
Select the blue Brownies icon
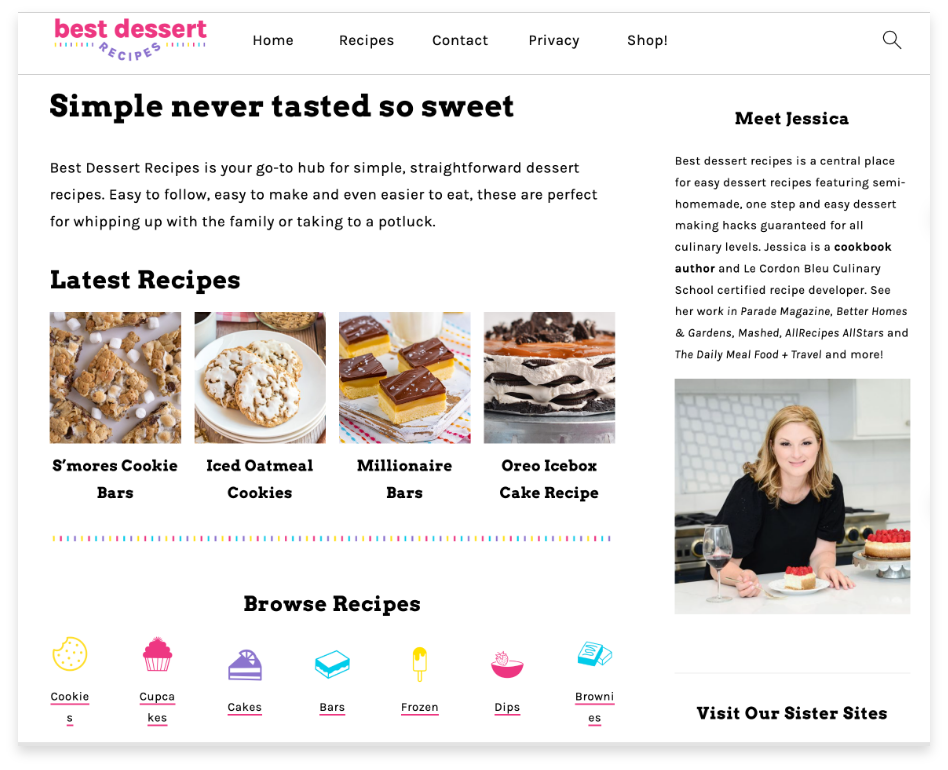point(594,654)
